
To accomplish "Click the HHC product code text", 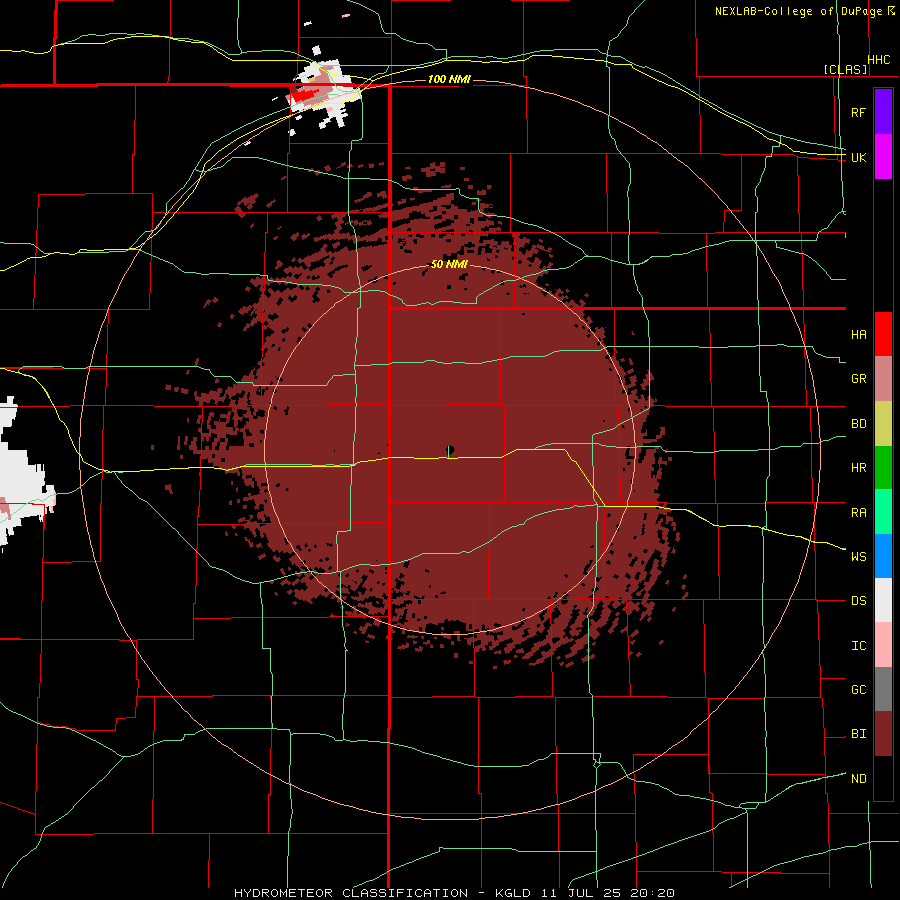I will (879, 59).
